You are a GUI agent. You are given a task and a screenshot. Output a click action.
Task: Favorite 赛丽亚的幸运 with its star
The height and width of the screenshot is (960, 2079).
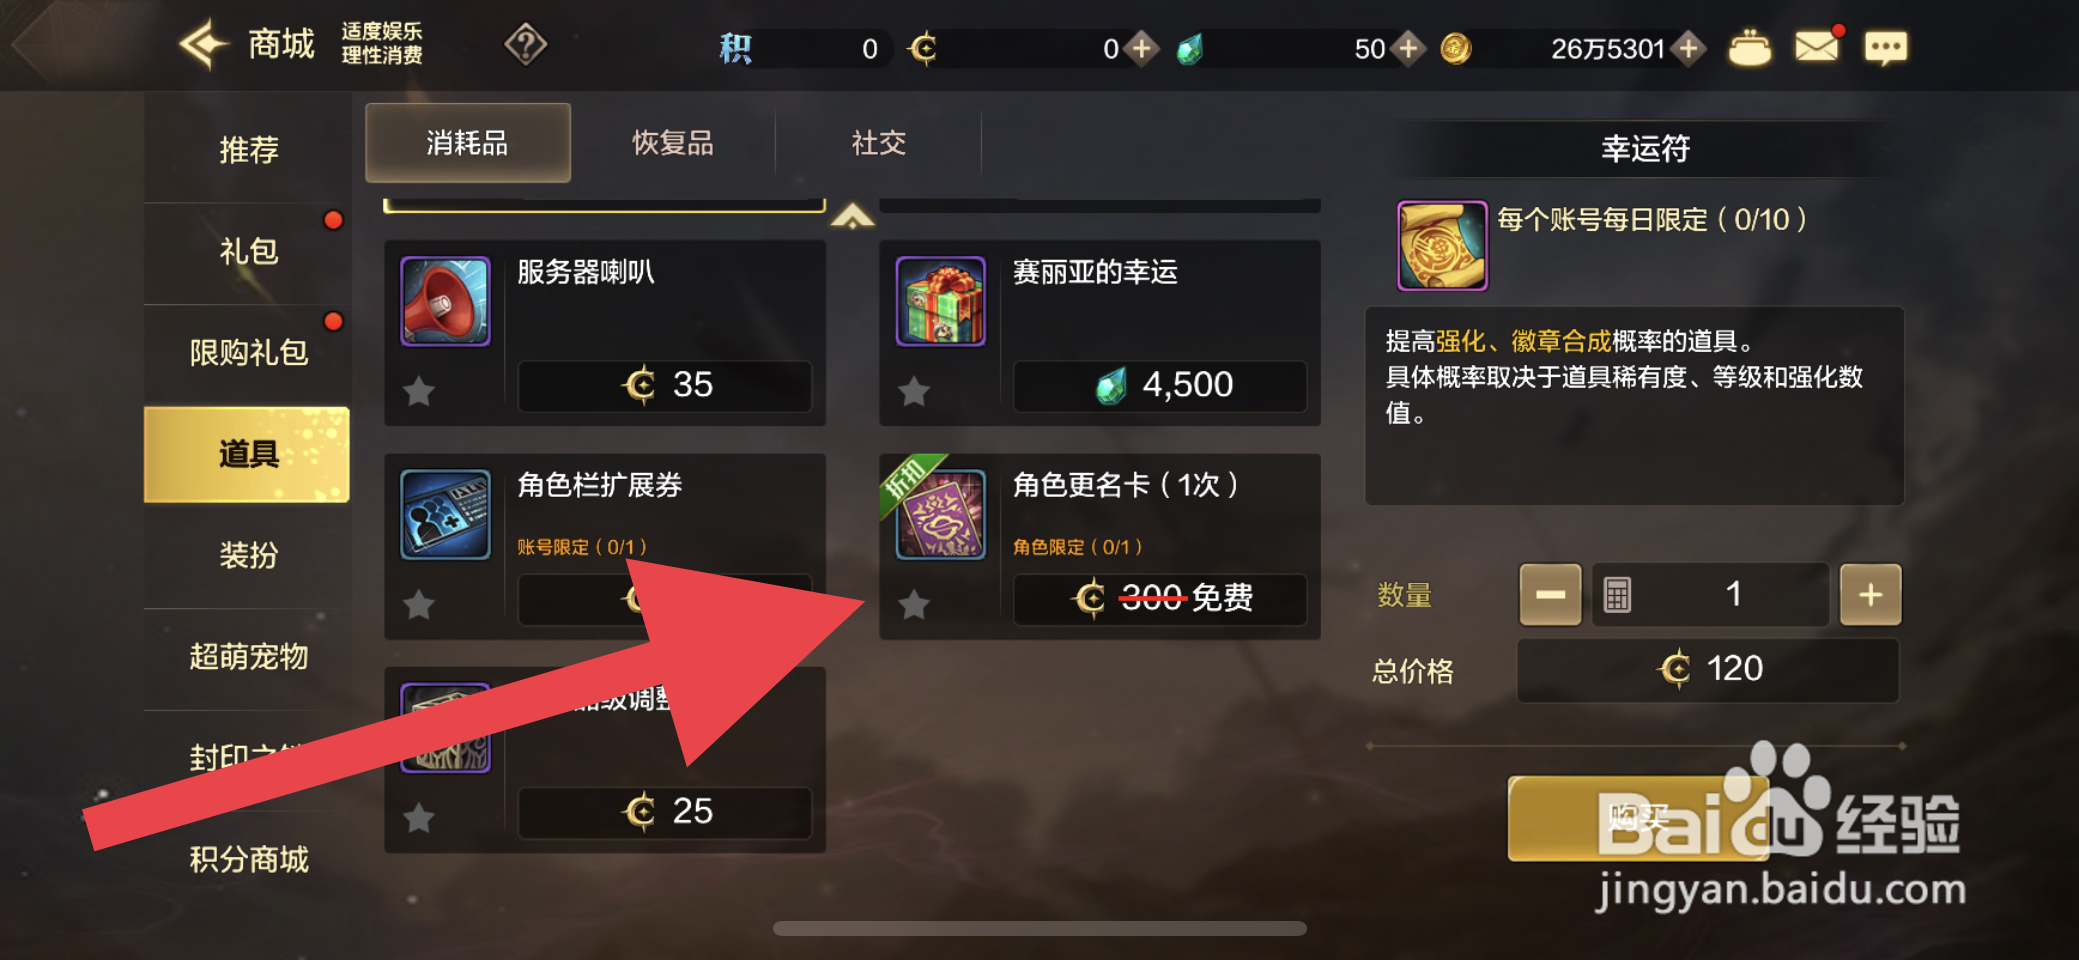coord(914,391)
